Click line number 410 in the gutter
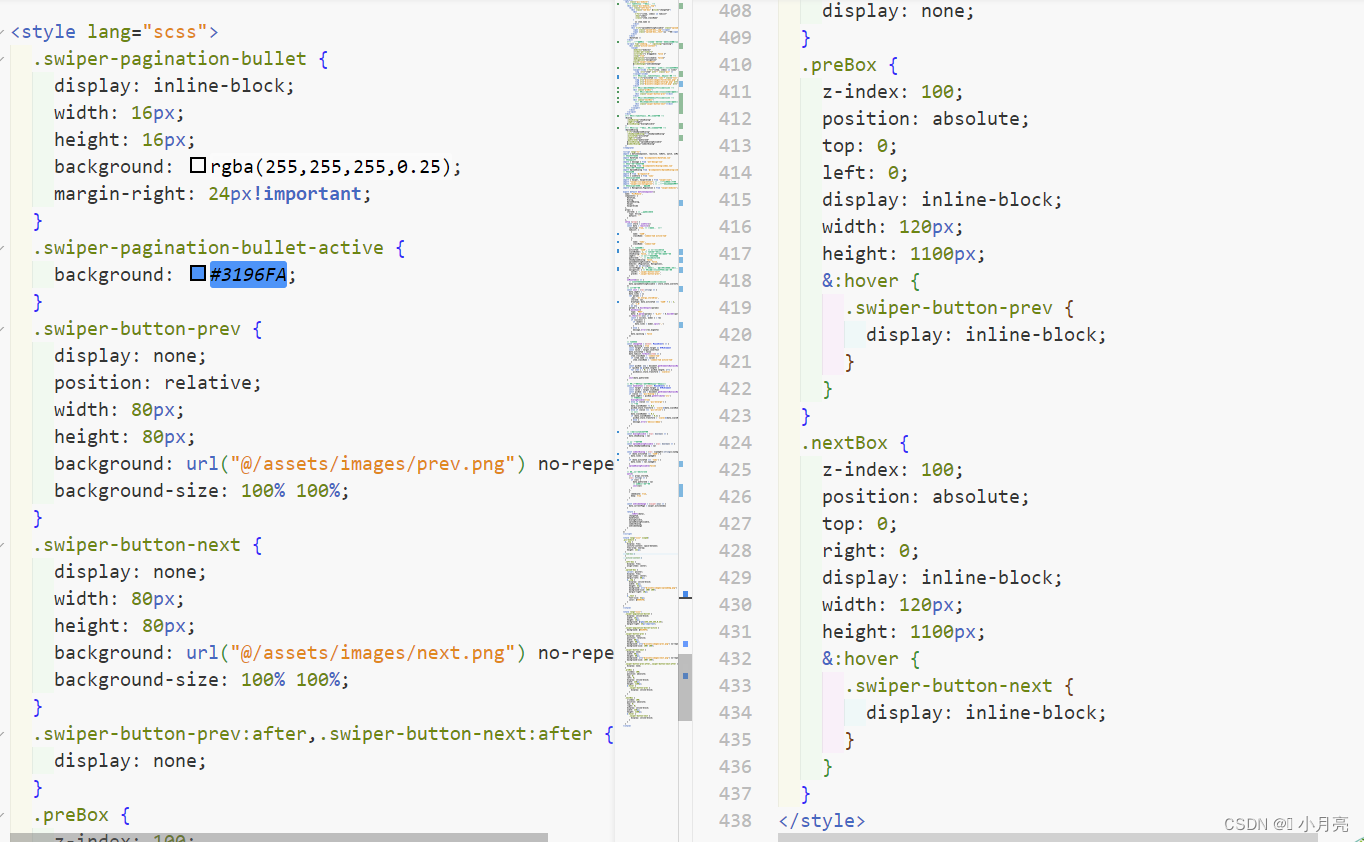This screenshot has width=1364, height=842. [x=735, y=65]
